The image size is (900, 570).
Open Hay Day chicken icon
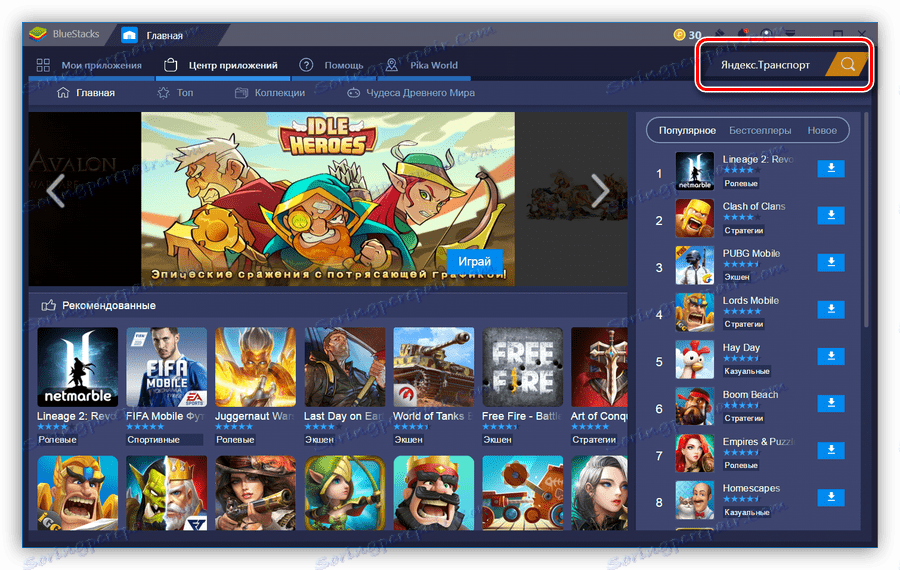click(695, 359)
